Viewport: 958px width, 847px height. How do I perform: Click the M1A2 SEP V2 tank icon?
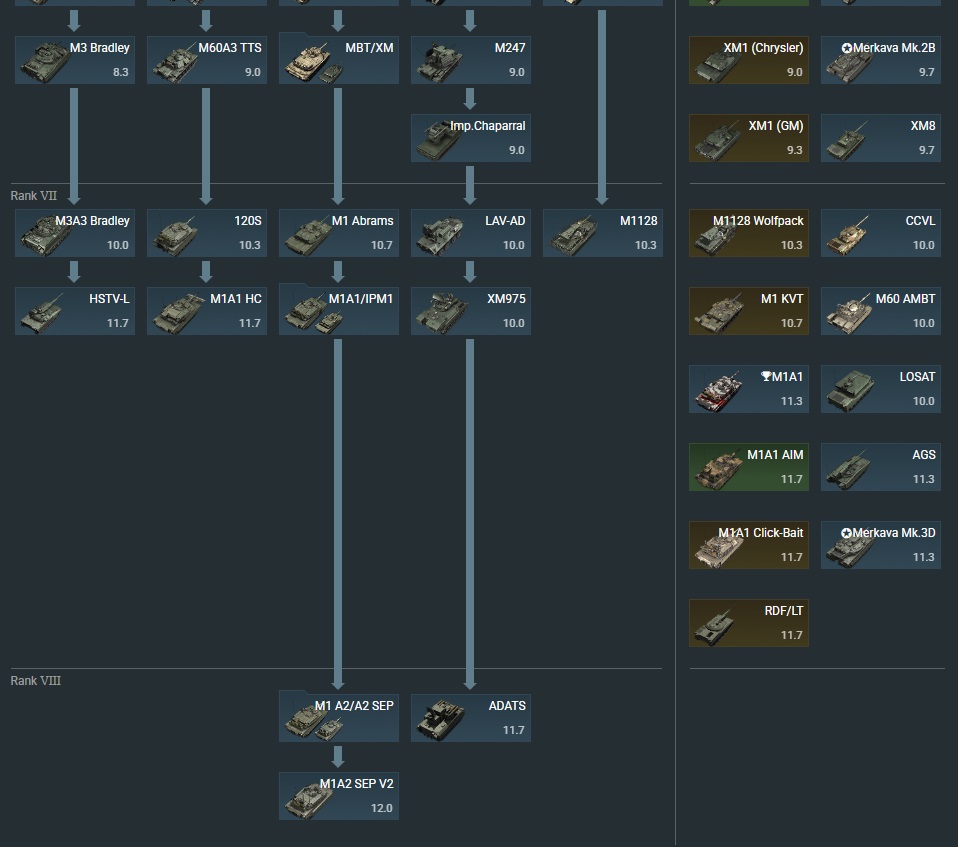click(x=309, y=801)
